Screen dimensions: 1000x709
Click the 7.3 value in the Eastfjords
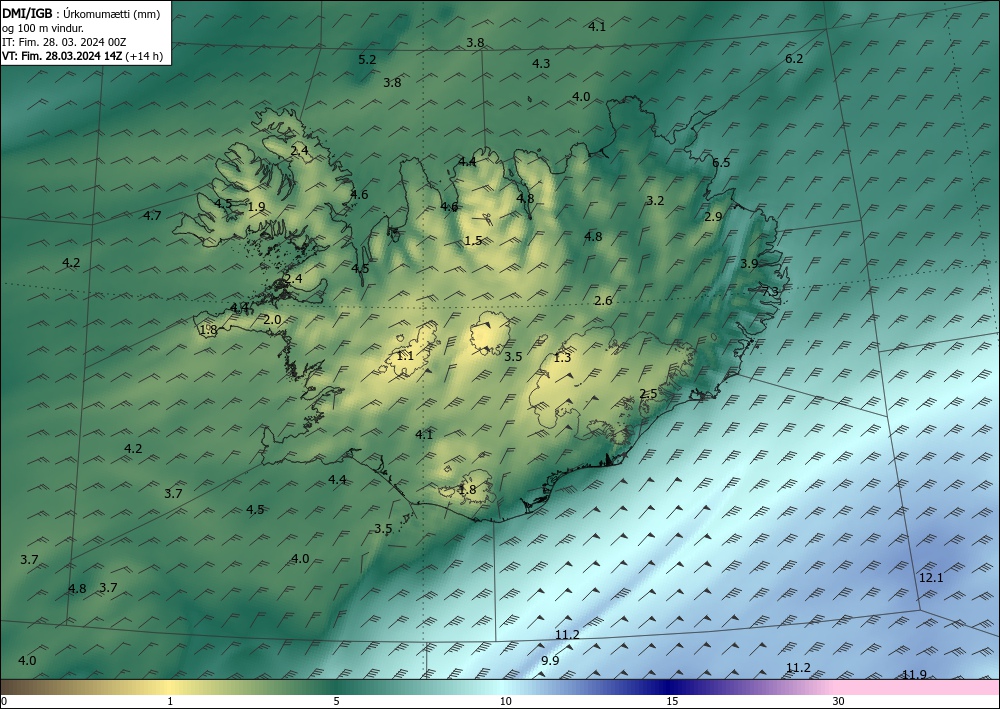770,291
